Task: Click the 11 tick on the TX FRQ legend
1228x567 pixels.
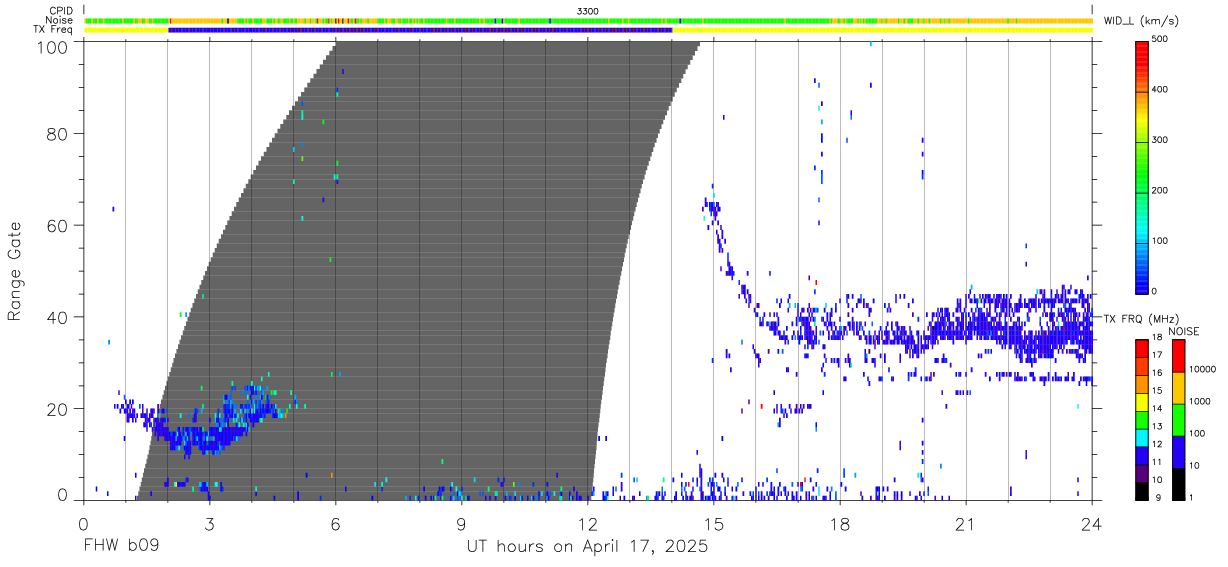Action: tap(1158, 462)
